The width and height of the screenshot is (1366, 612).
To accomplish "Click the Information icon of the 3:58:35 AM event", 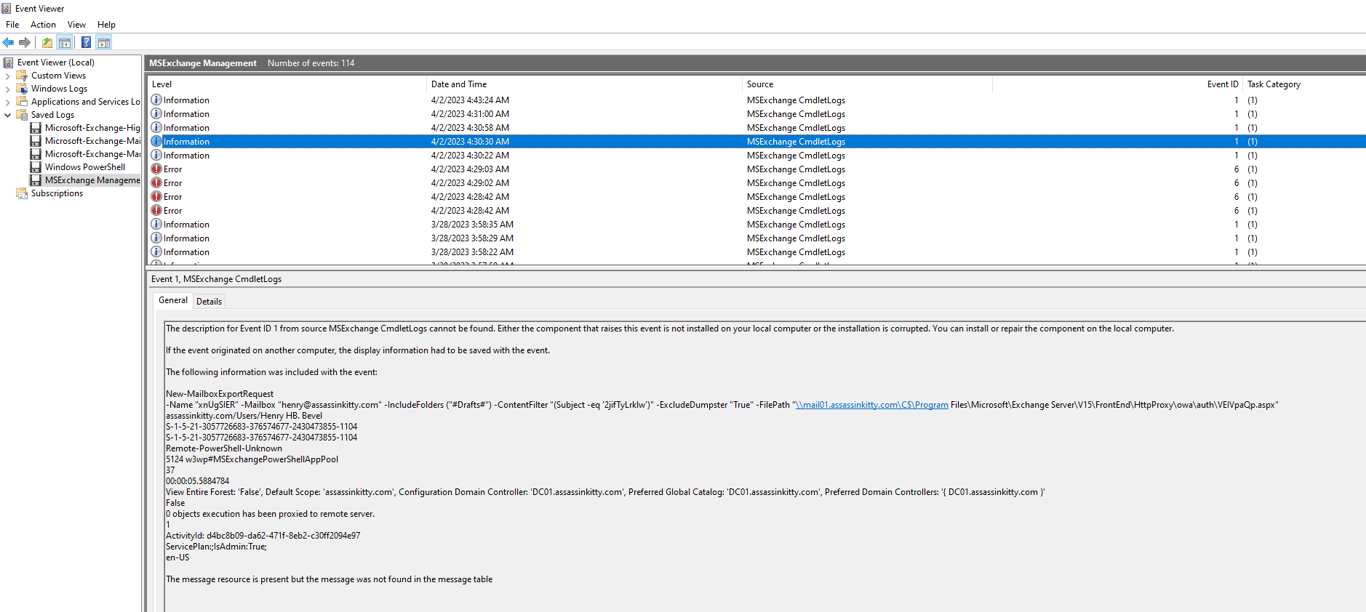I will coord(156,224).
